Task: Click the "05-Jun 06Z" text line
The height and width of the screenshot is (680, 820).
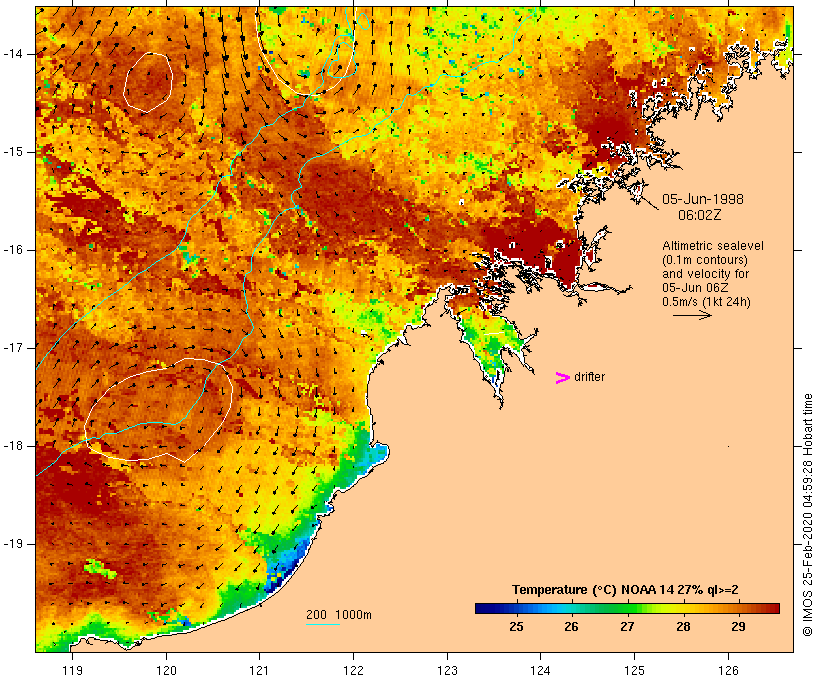Action: click(x=695, y=288)
